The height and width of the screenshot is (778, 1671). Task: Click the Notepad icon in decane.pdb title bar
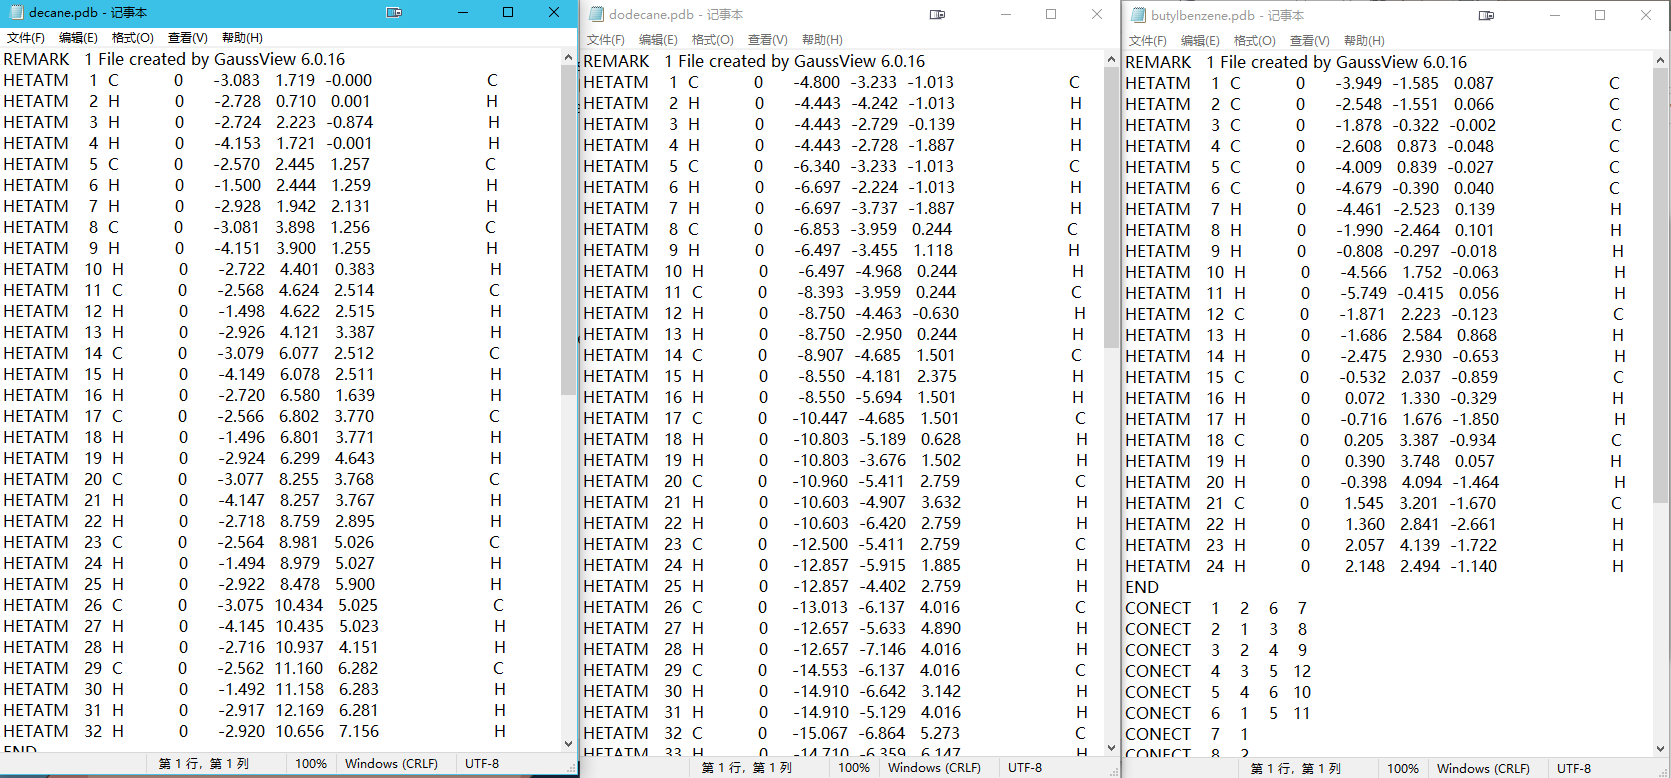pos(15,13)
